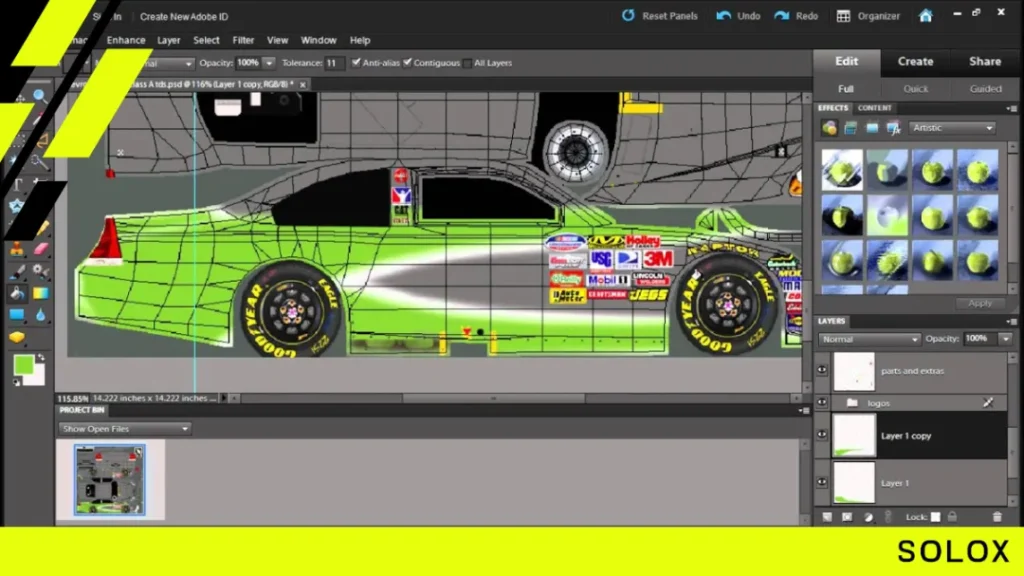
Task: Hide the Layer 1 copy layer
Action: [822, 435]
